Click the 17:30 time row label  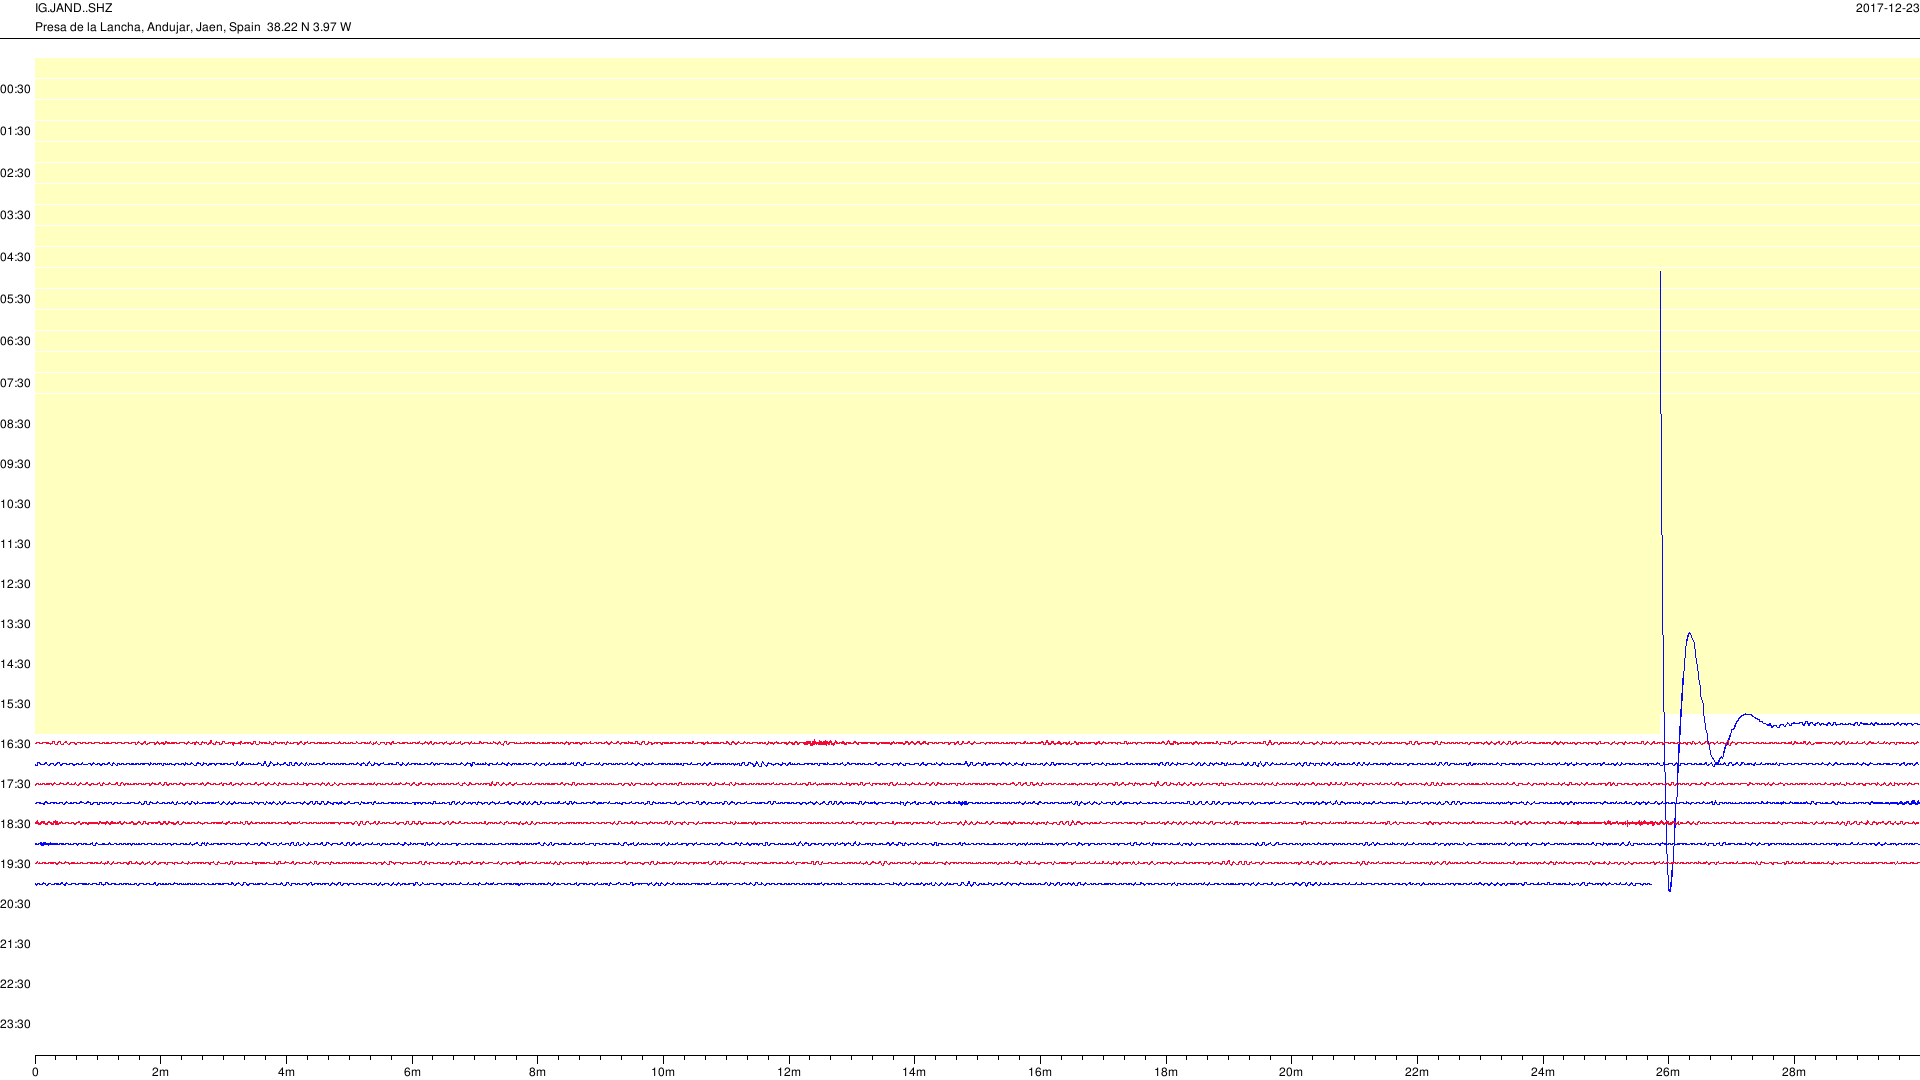tap(15, 784)
